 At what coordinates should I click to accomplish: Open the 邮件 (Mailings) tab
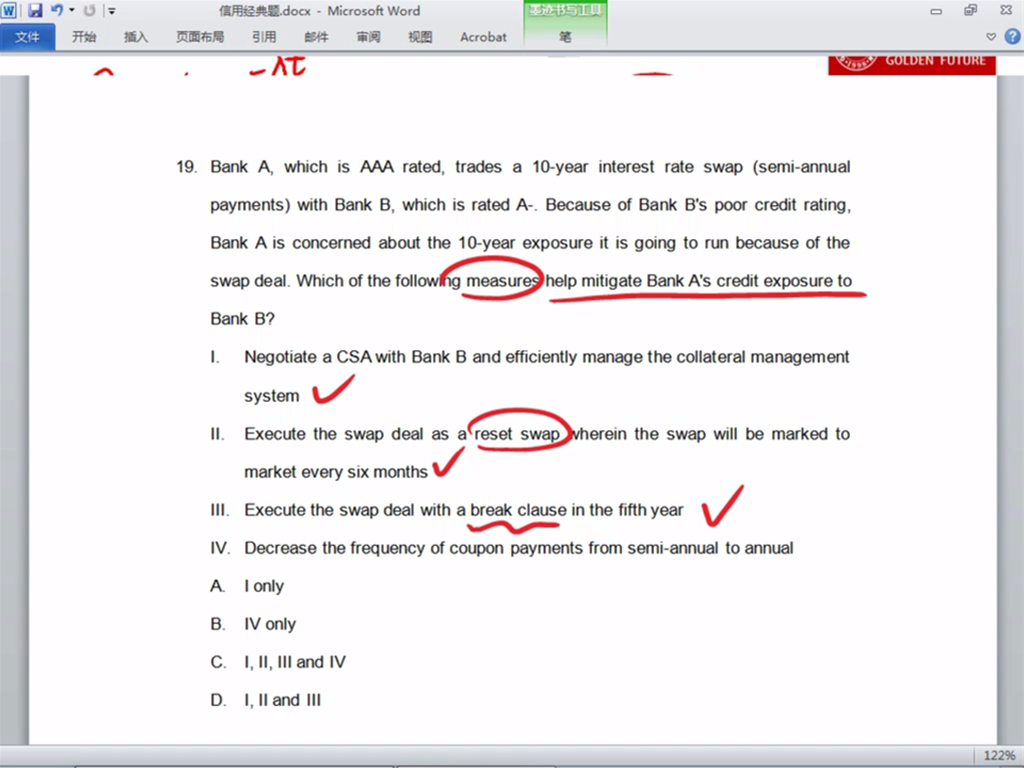(316, 37)
